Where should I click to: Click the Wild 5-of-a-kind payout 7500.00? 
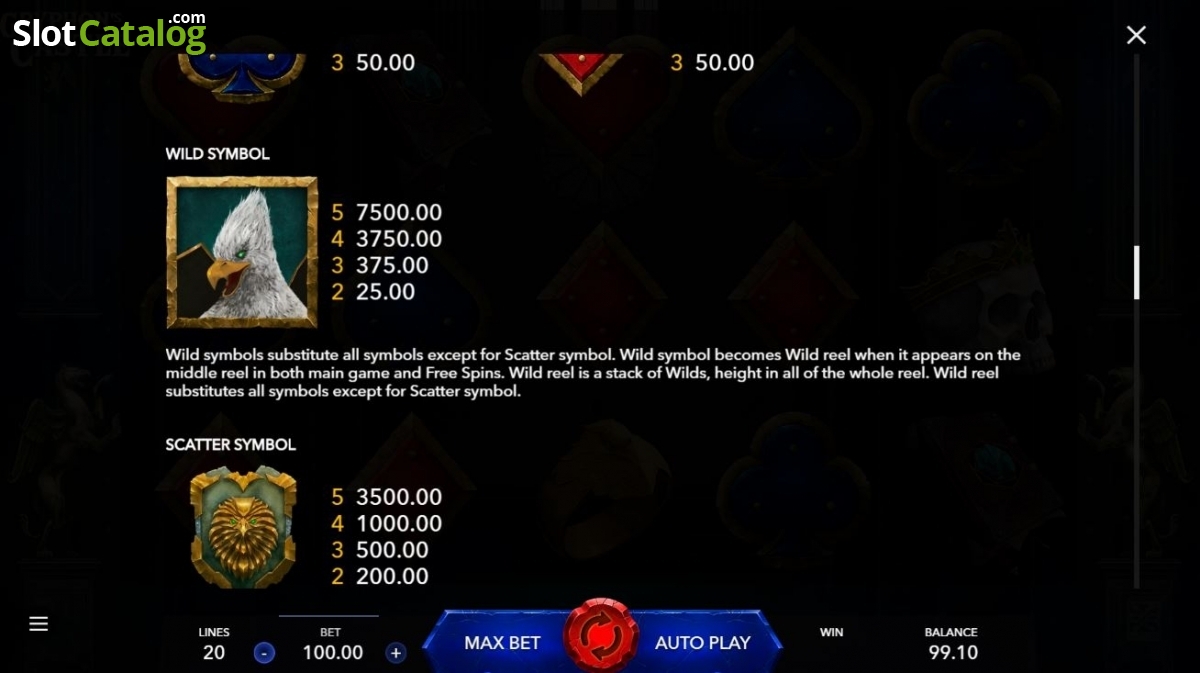pos(399,213)
